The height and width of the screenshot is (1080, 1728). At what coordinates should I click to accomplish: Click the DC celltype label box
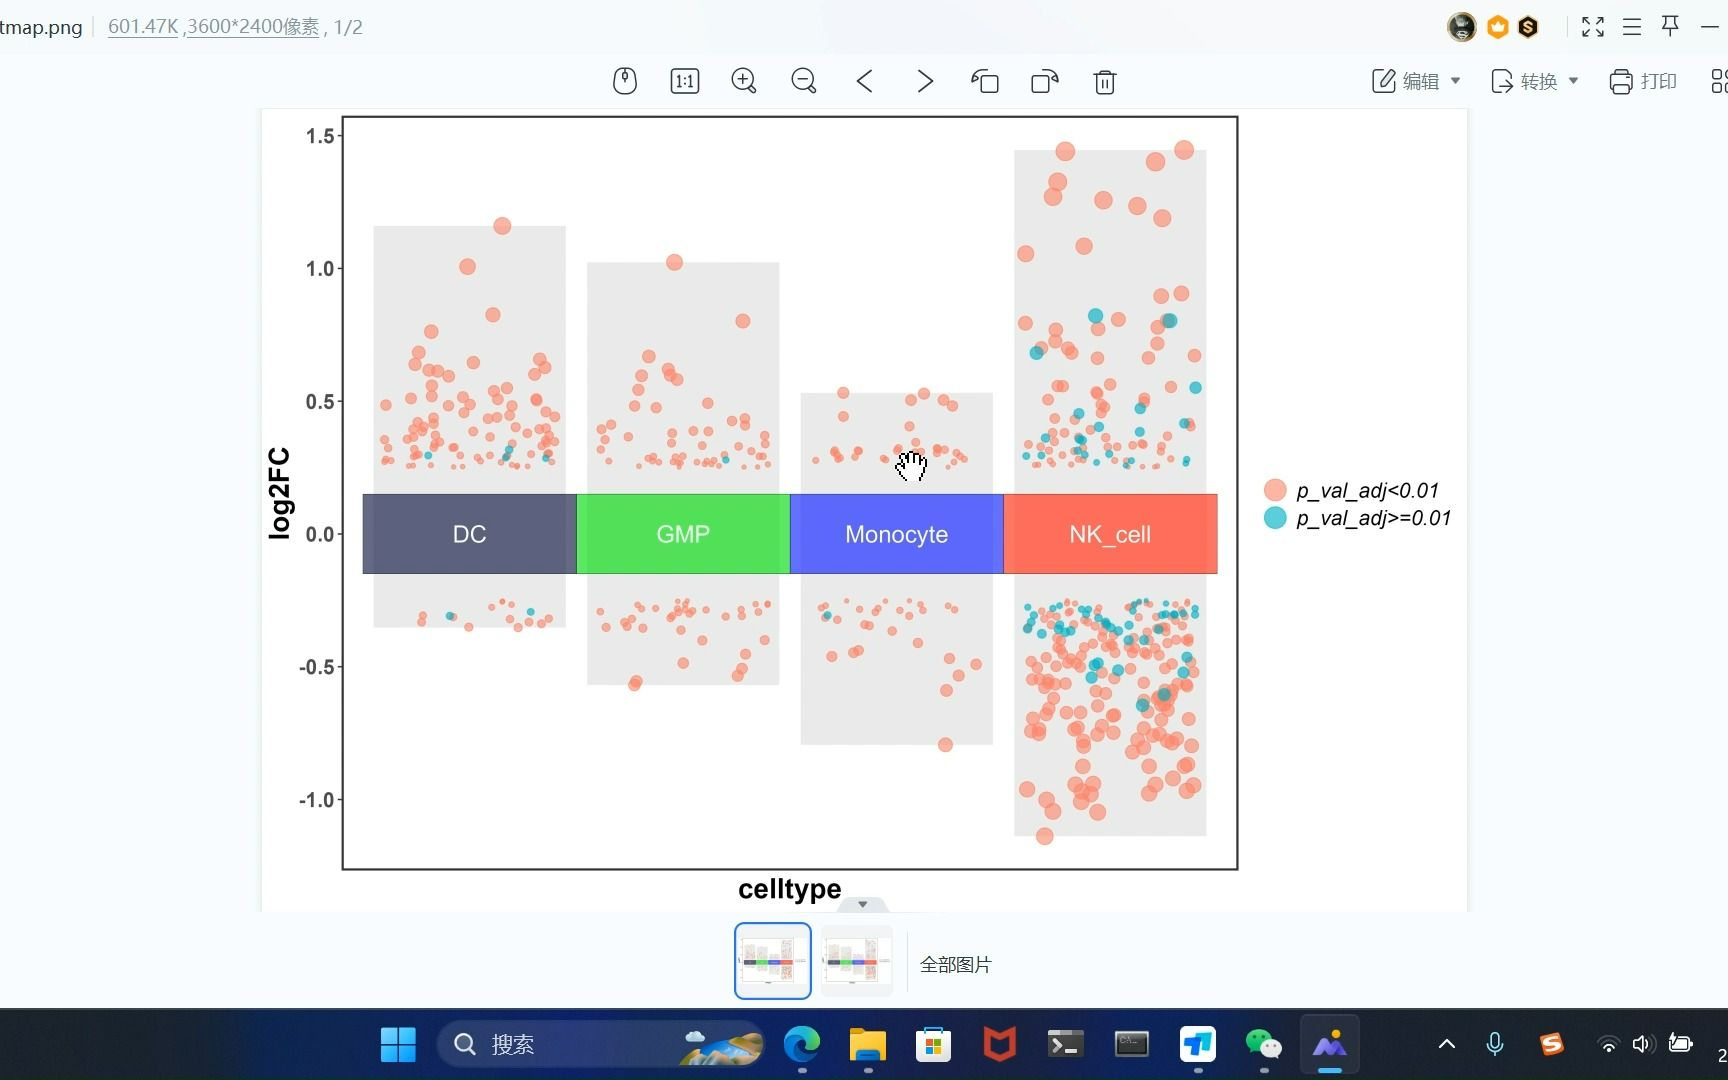click(x=469, y=534)
